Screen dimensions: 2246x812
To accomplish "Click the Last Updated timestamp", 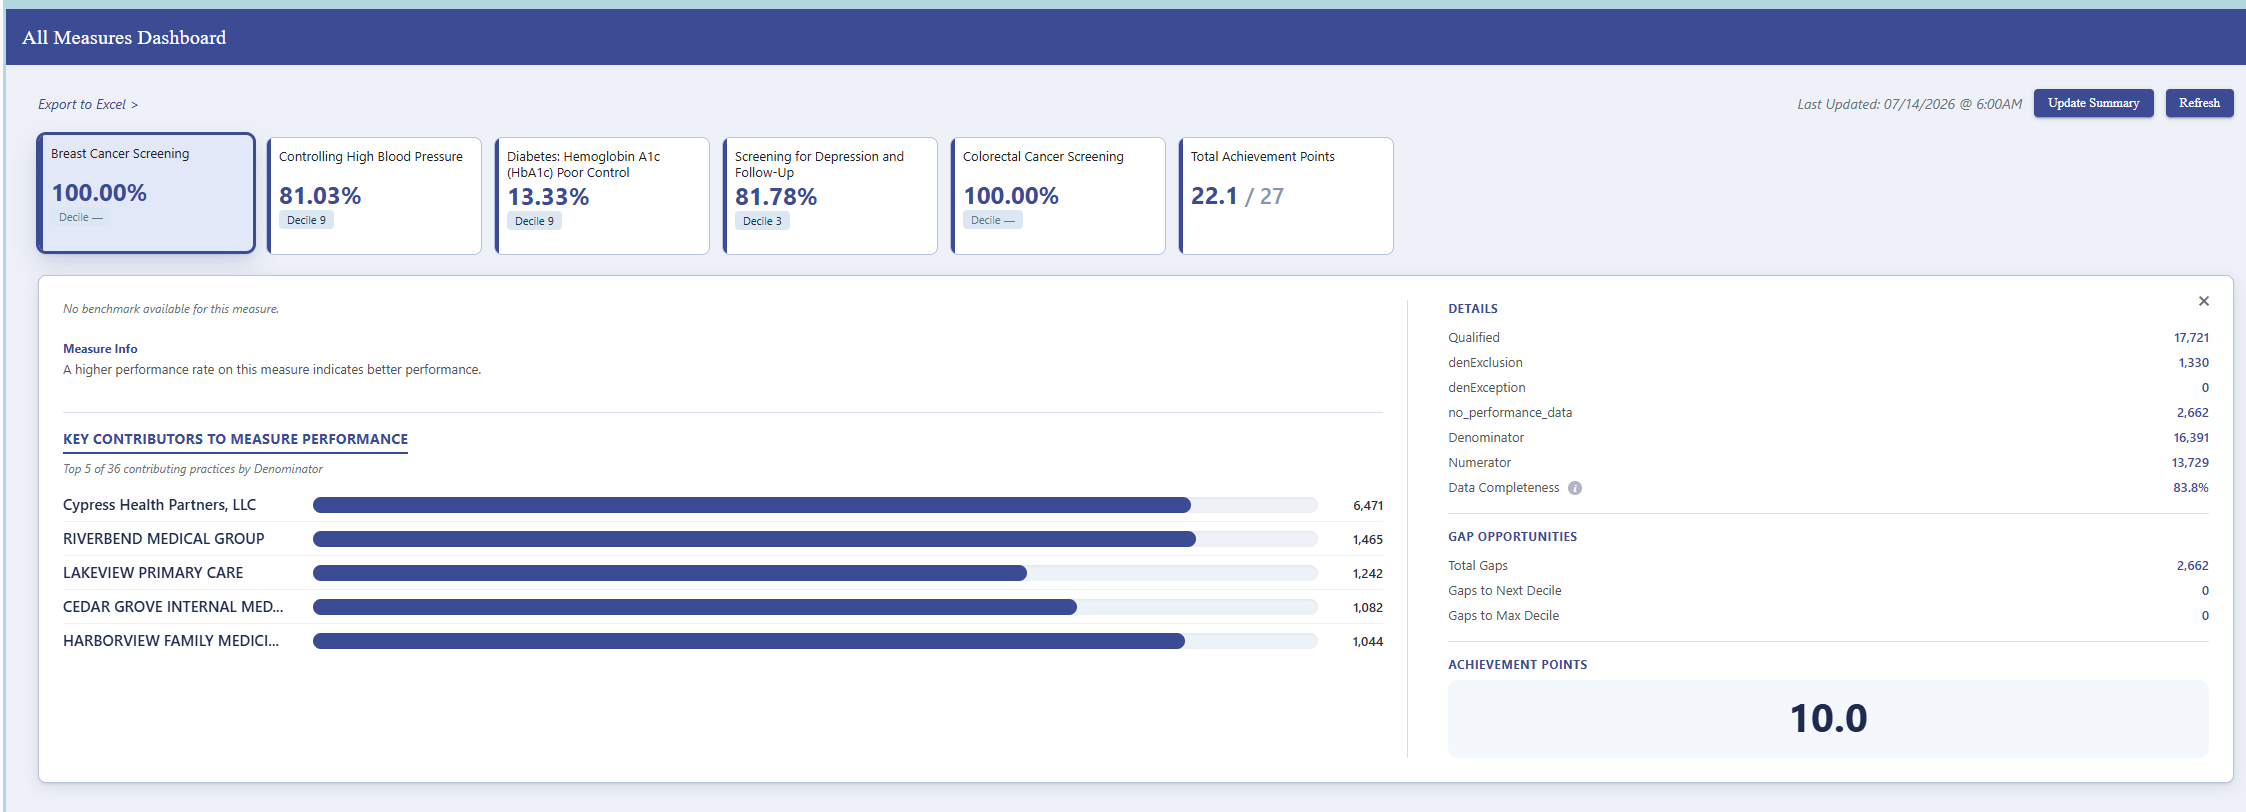I will [x=1909, y=104].
